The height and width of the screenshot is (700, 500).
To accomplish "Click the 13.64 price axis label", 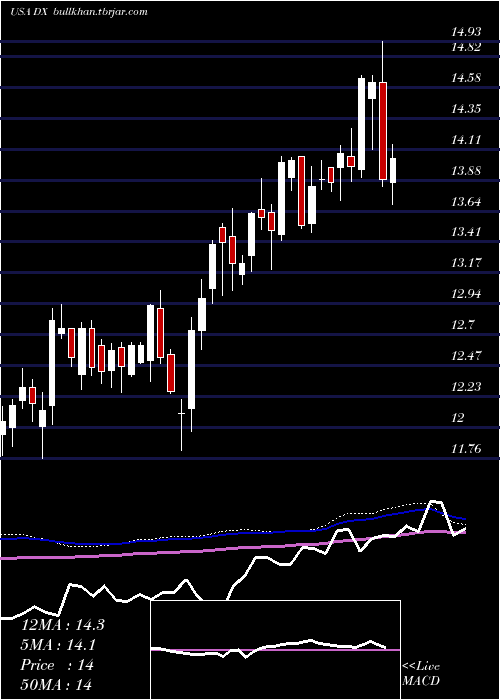I will 466,202.
